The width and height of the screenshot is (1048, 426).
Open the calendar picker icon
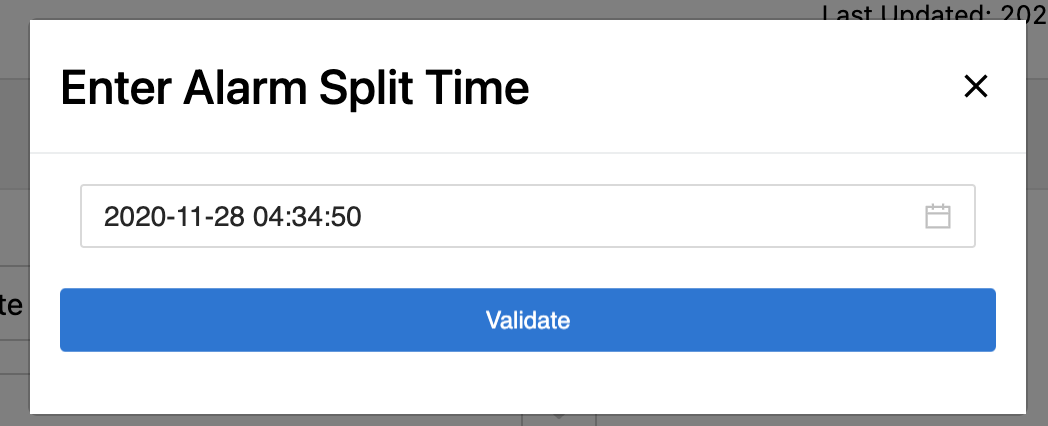[x=938, y=216]
